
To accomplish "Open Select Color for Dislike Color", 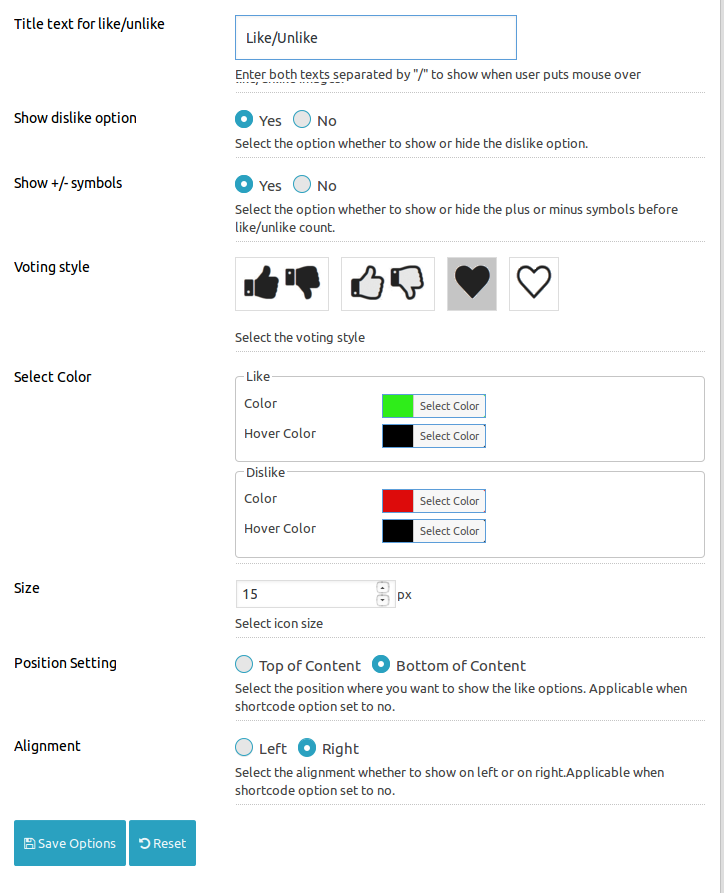I will (x=449, y=501).
